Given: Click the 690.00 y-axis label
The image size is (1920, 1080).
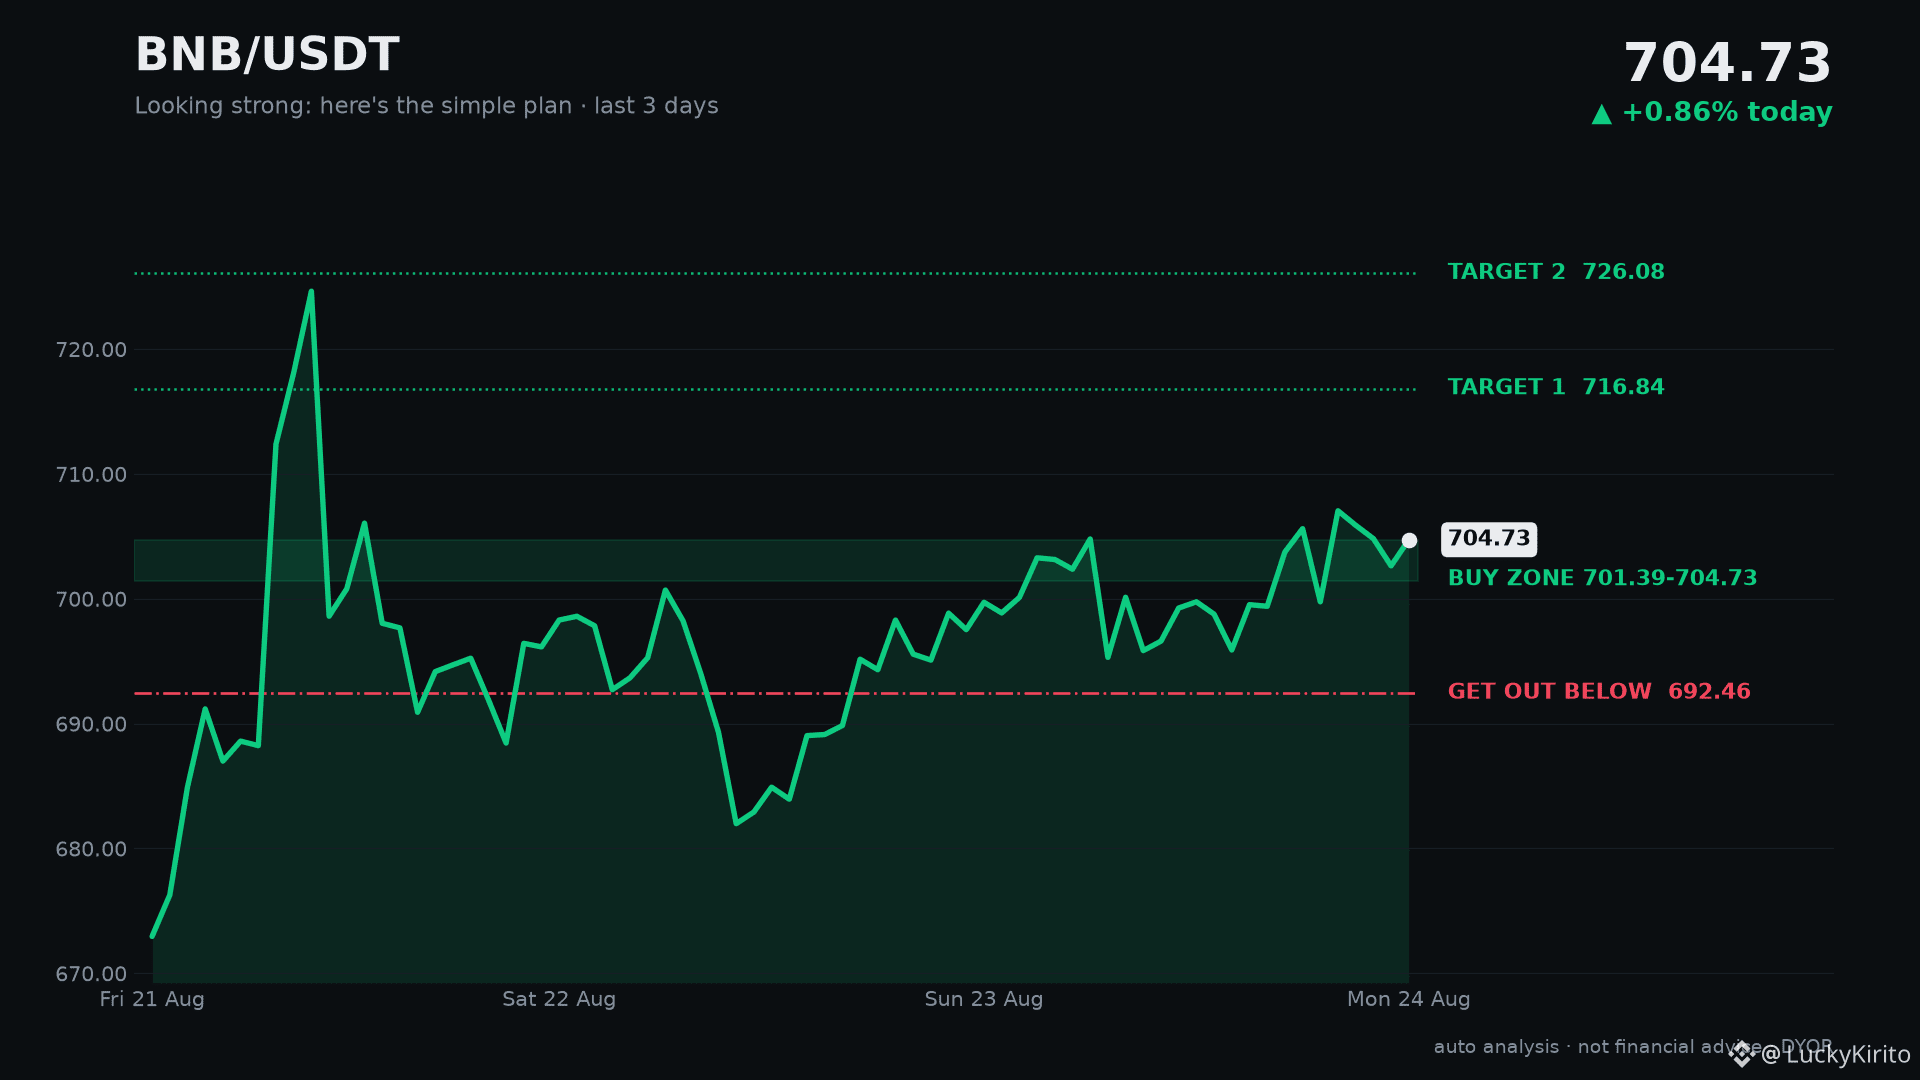Looking at the screenshot, I should point(91,724).
